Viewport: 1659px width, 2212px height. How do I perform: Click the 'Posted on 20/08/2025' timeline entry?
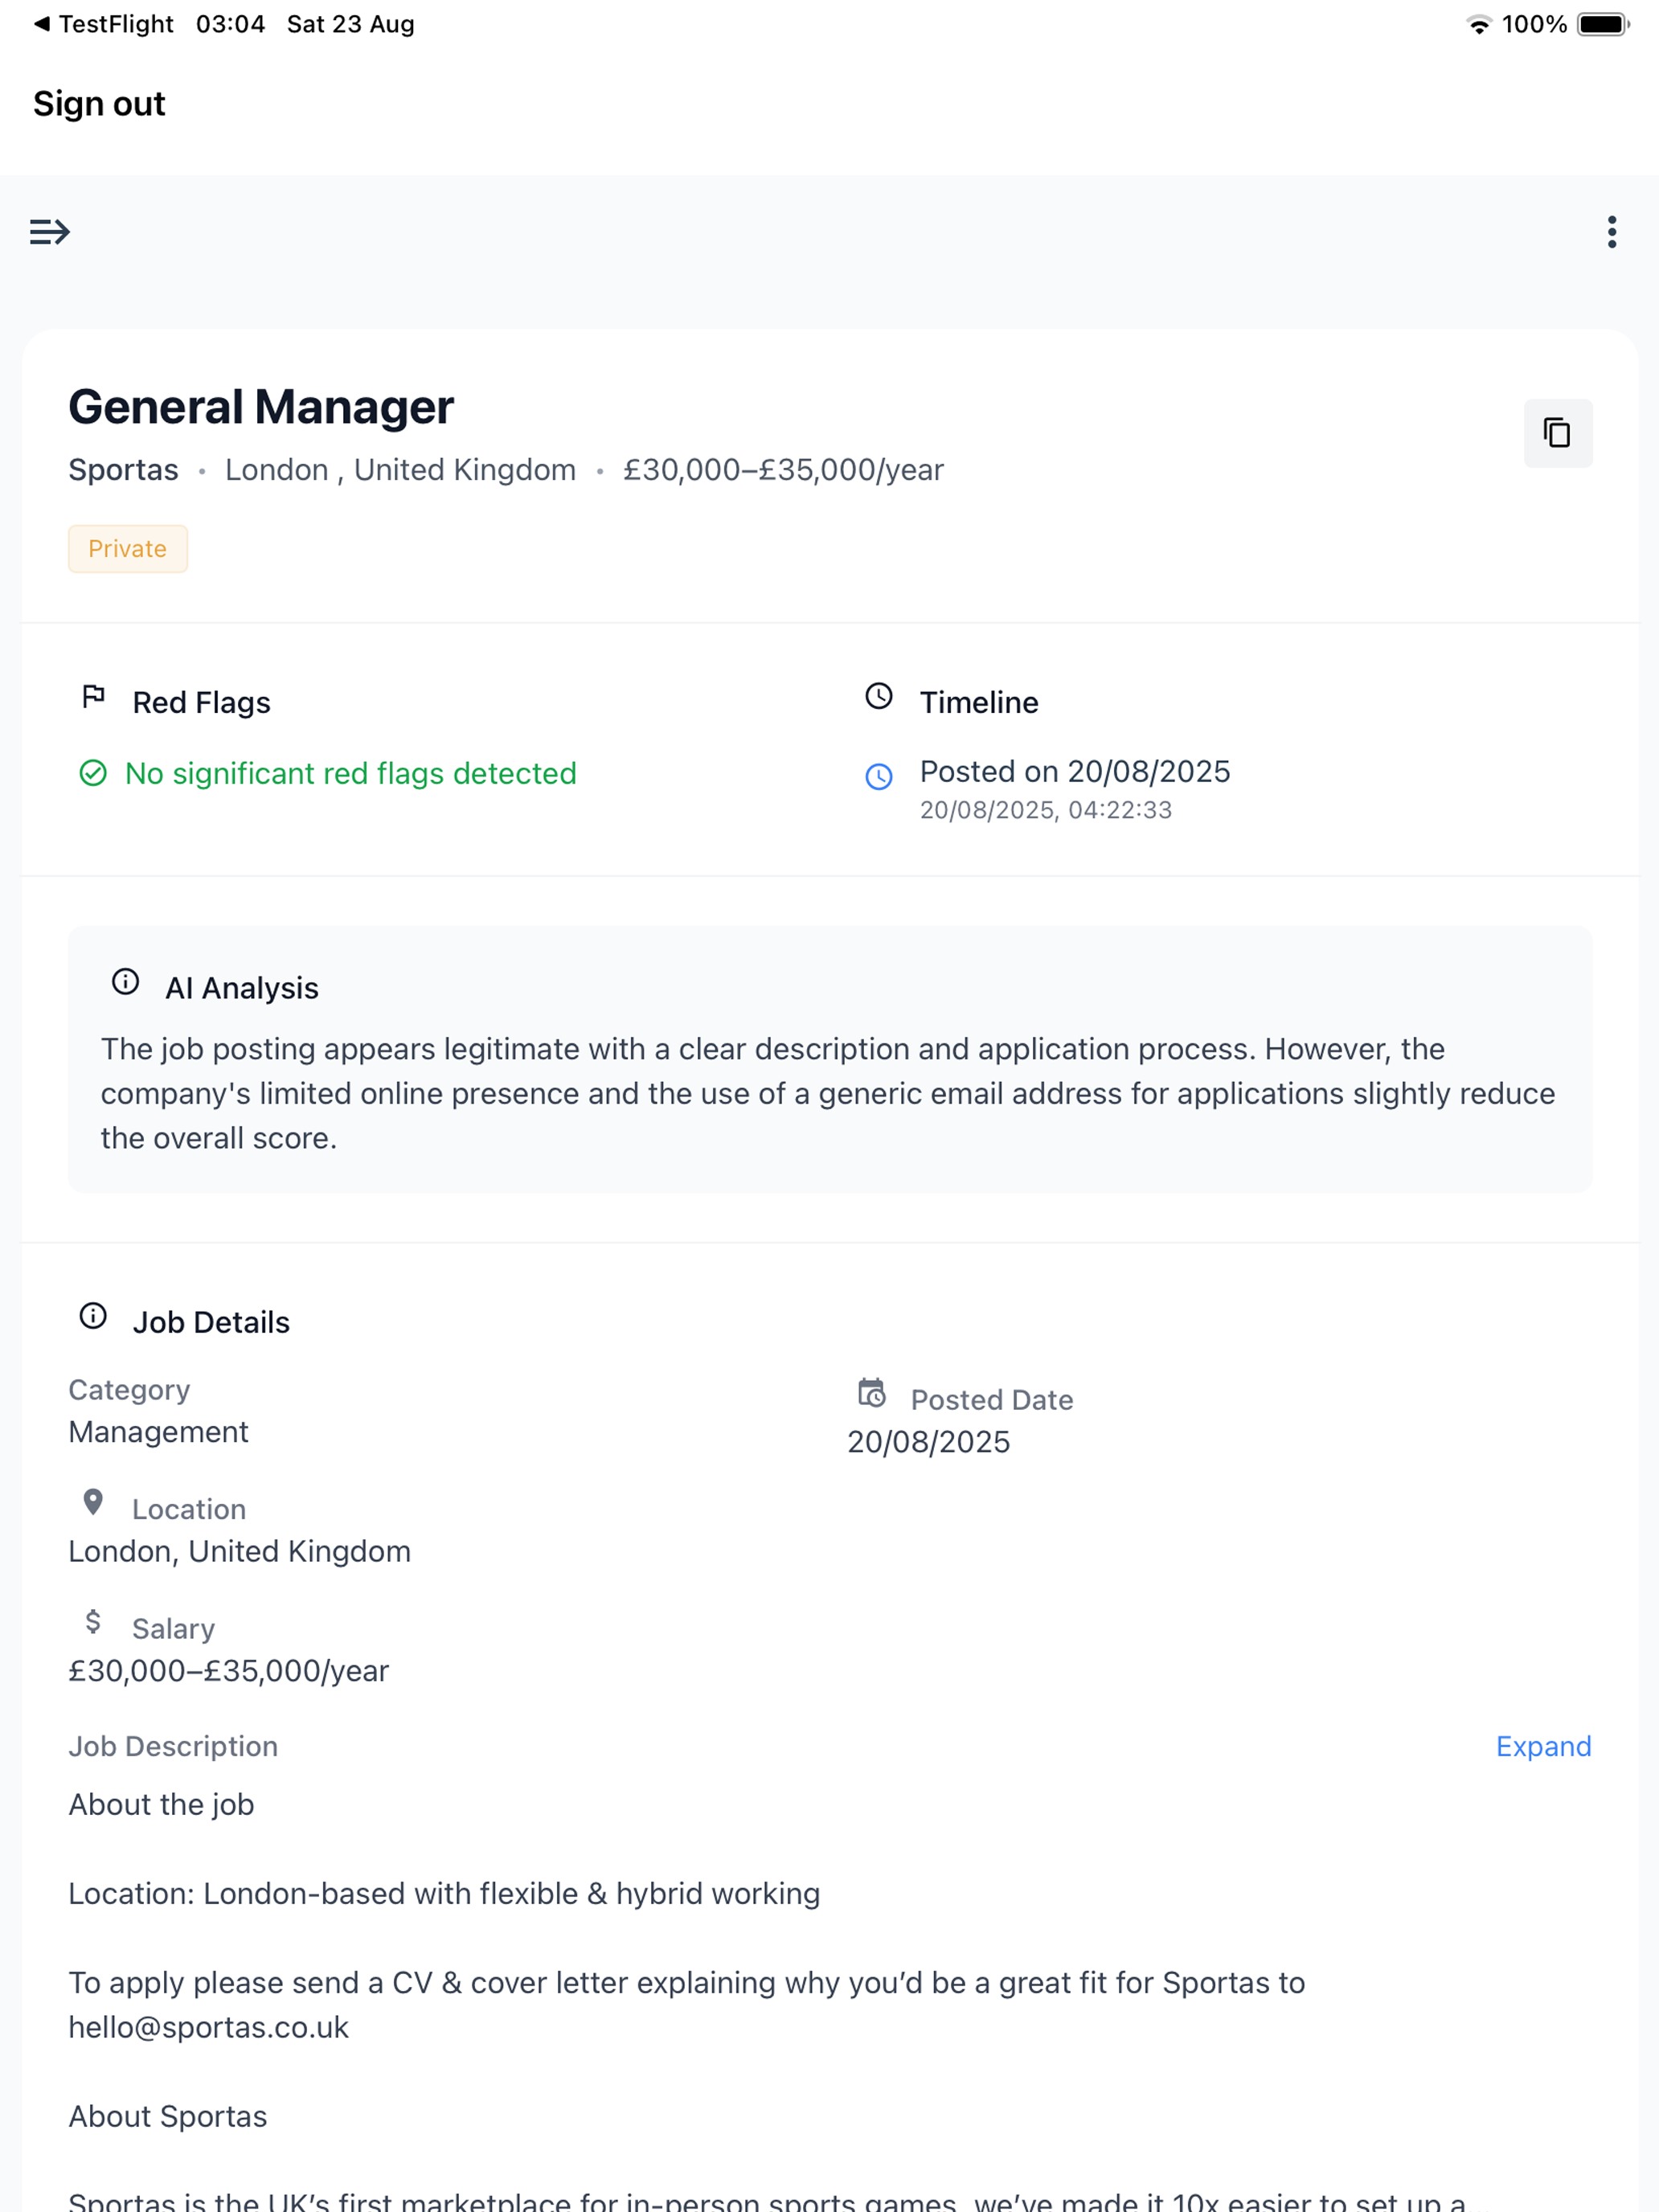click(x=1075, y=771)
